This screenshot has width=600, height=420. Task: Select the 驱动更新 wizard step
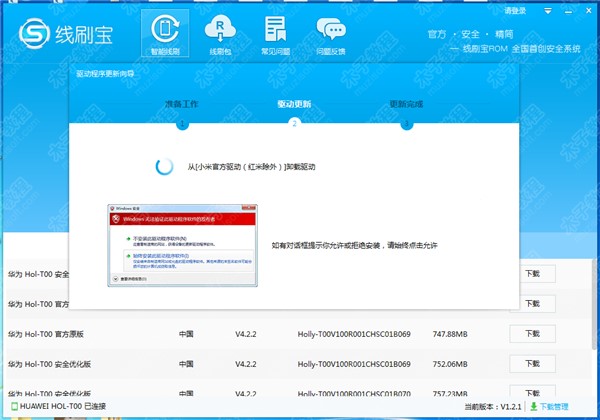(x=294, y=103)
